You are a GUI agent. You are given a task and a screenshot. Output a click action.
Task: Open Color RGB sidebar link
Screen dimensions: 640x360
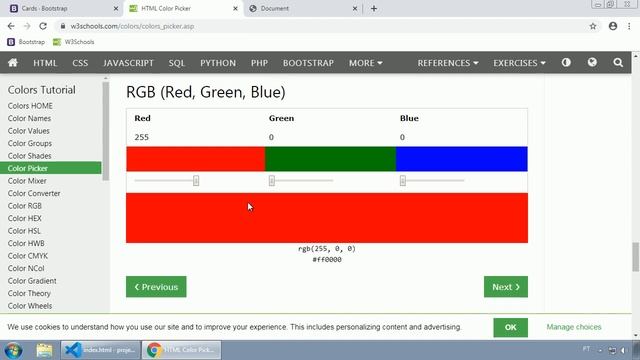pyautogui.click(x=24, y=206)
